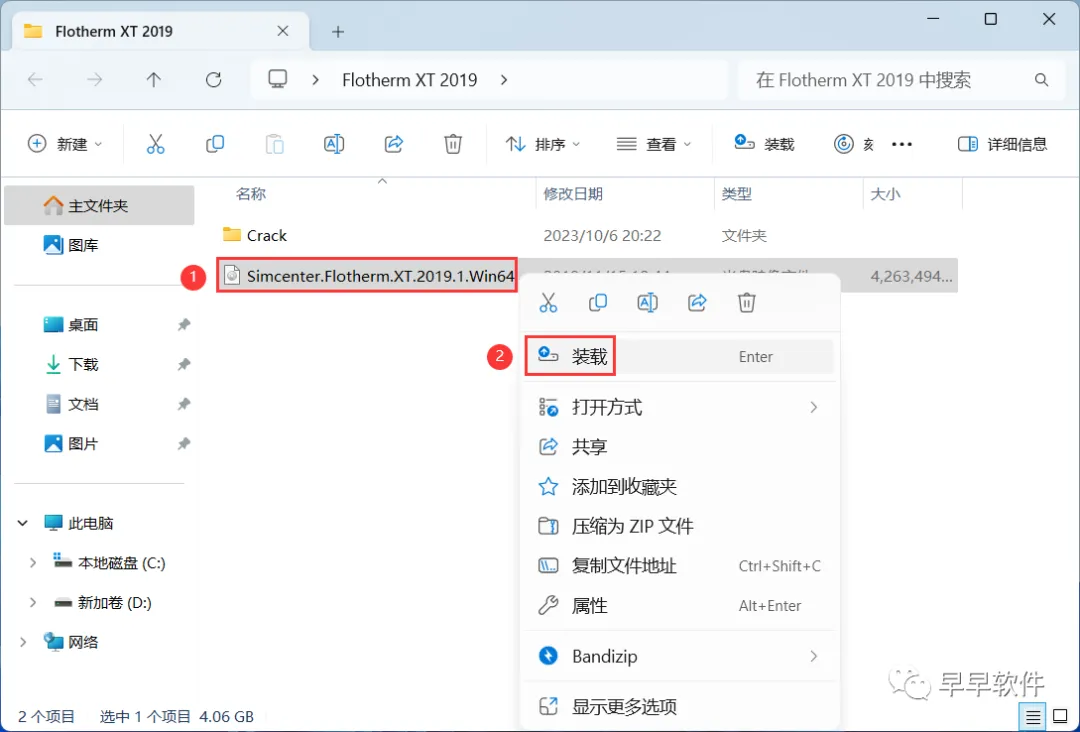
Task: Click the Rename icon in the toolbar
Action: pos(334,144)
